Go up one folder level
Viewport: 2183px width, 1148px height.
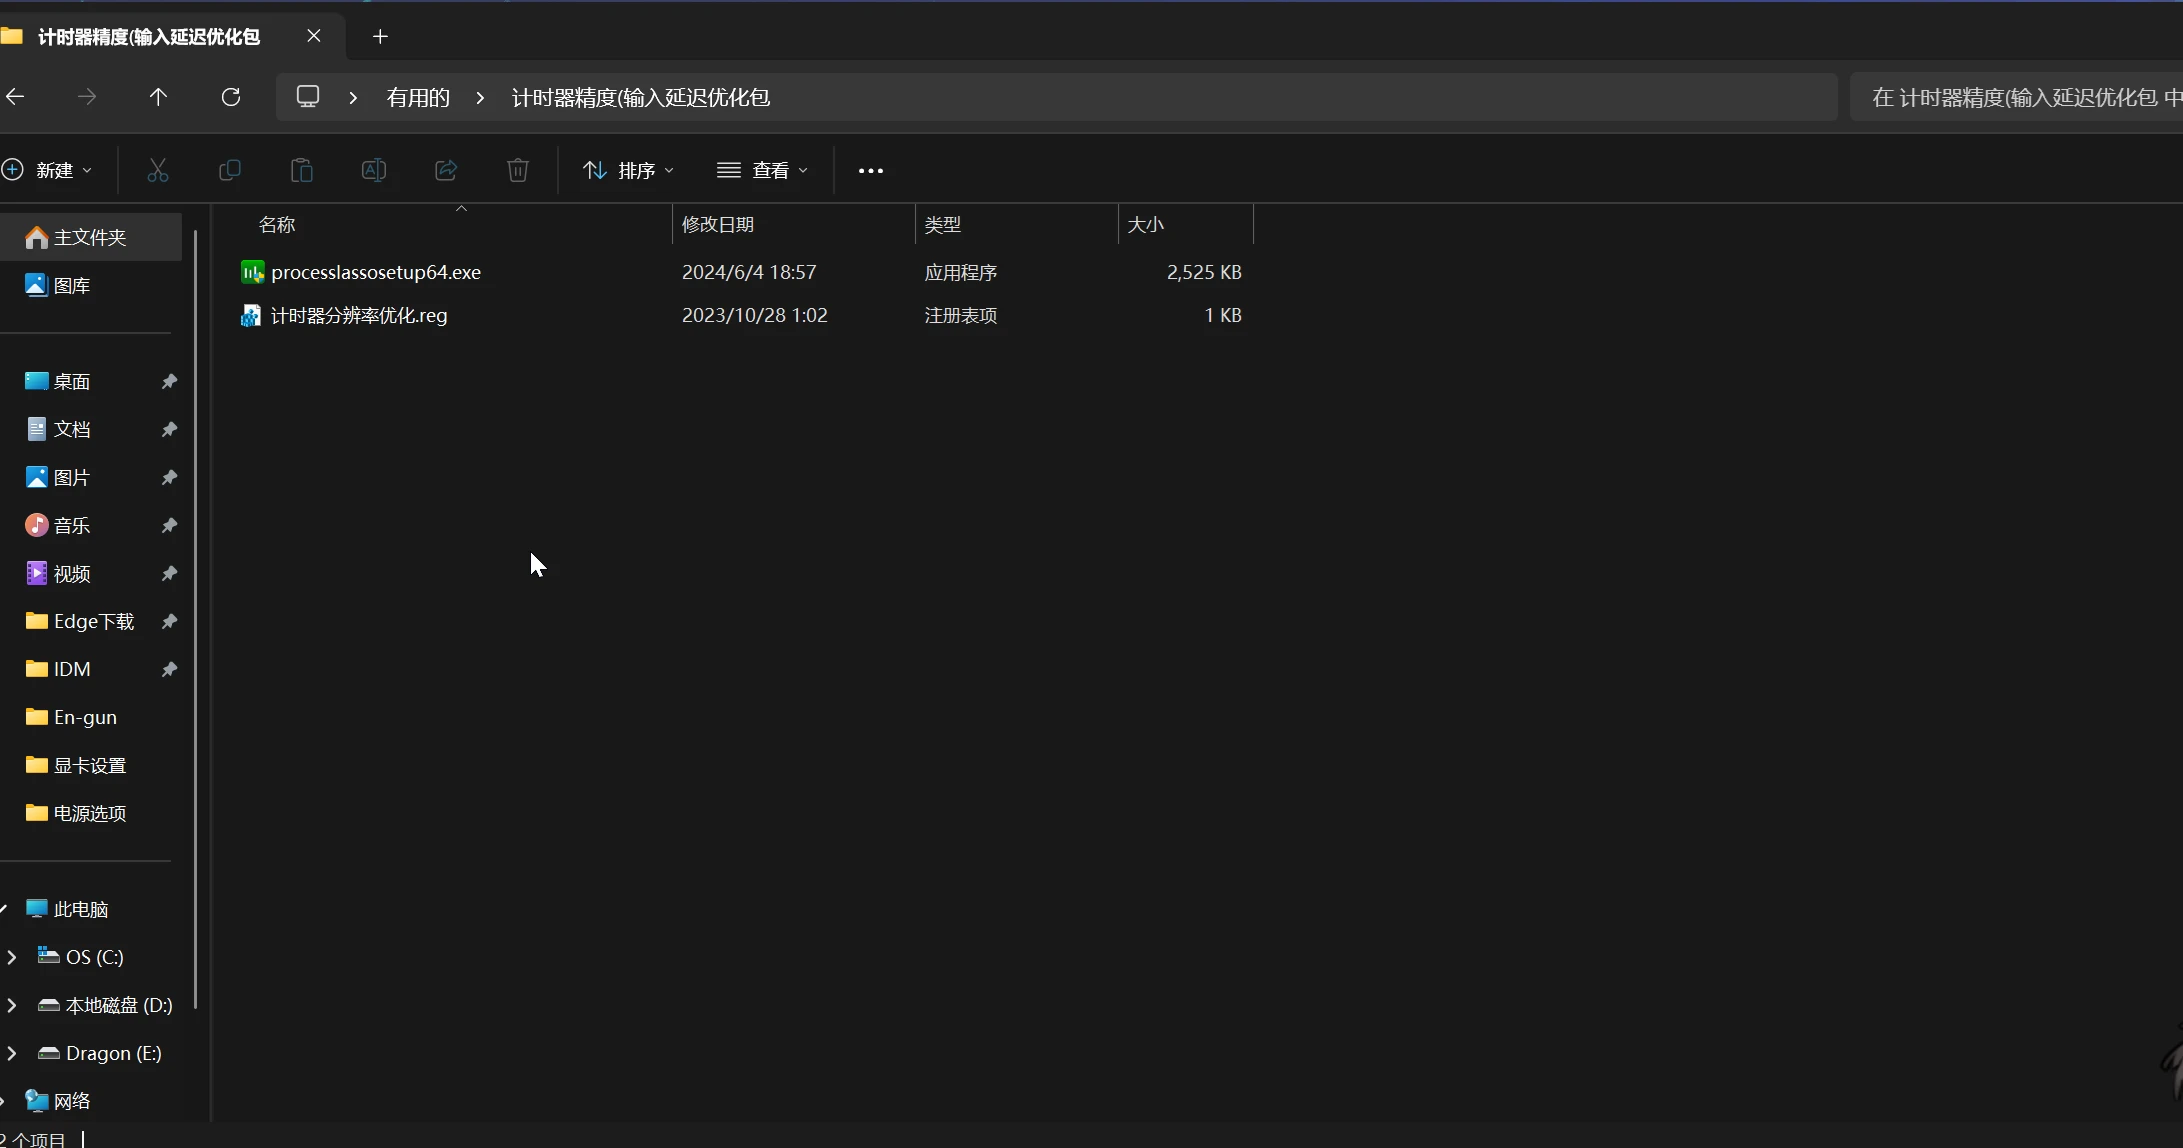(158, 97)
